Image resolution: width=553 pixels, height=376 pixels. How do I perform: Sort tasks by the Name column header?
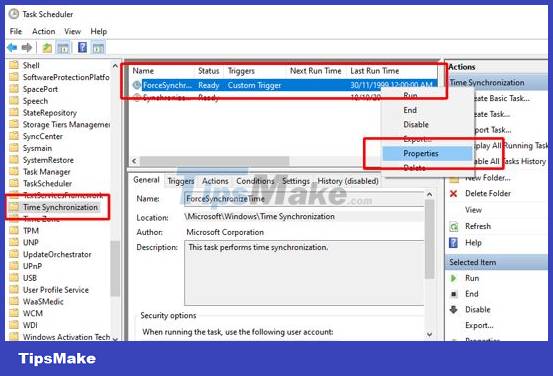coord(143,71)
